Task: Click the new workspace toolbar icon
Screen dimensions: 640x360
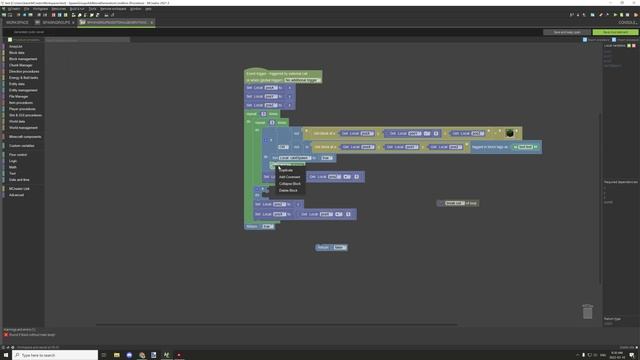Action: click(4, 15)
